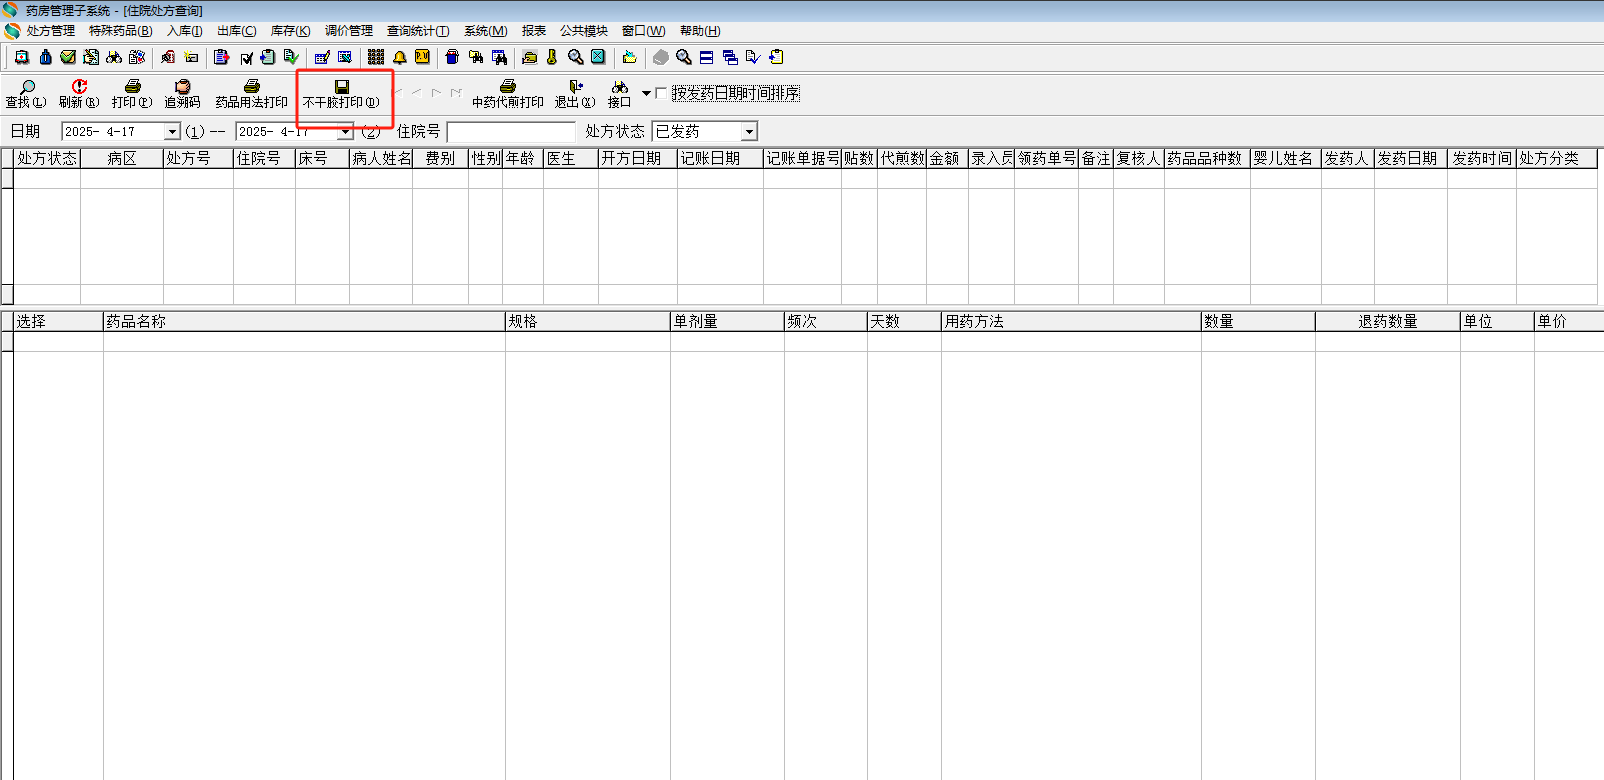The width and height of the screenshot is (1604, 780).
Task: Open the 公共模块 menu
Action: pos(584,31)
